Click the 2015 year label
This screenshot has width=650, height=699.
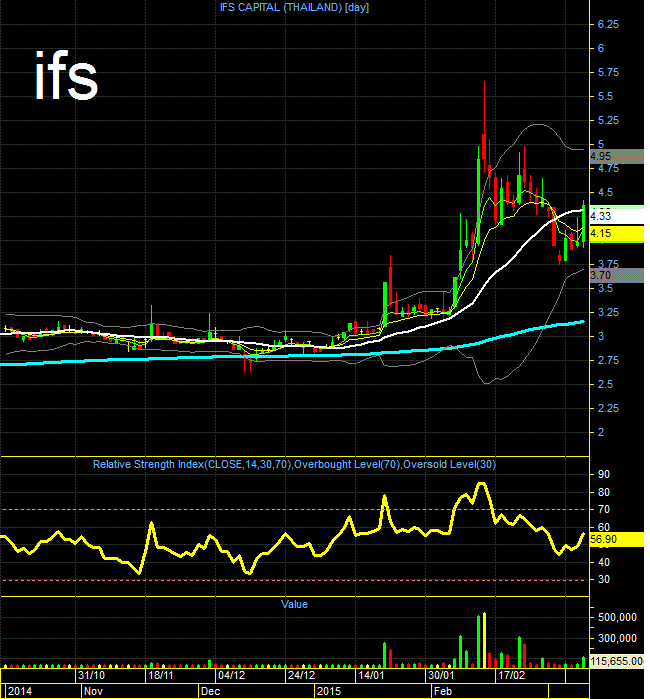(329, 691)
